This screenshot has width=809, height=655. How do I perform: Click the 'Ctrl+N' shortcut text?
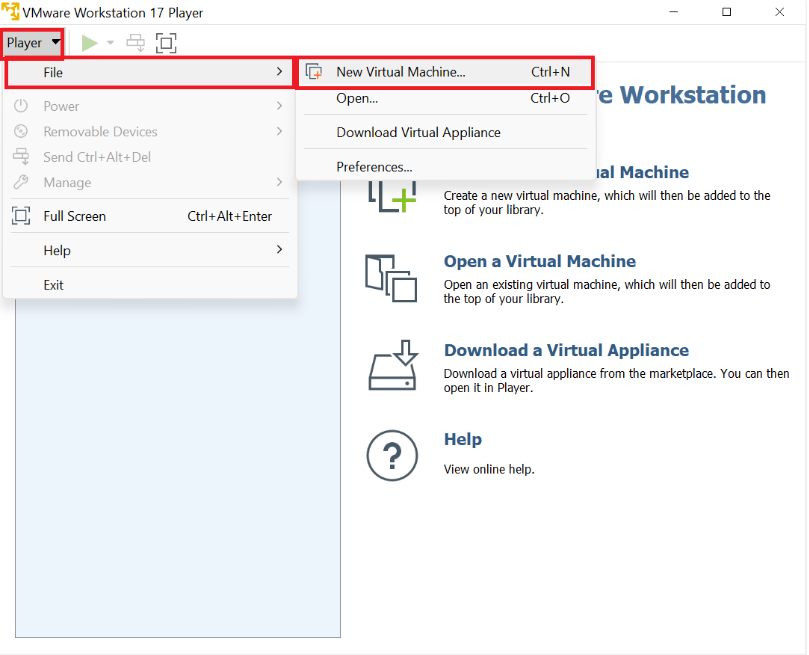coord(551,72)
